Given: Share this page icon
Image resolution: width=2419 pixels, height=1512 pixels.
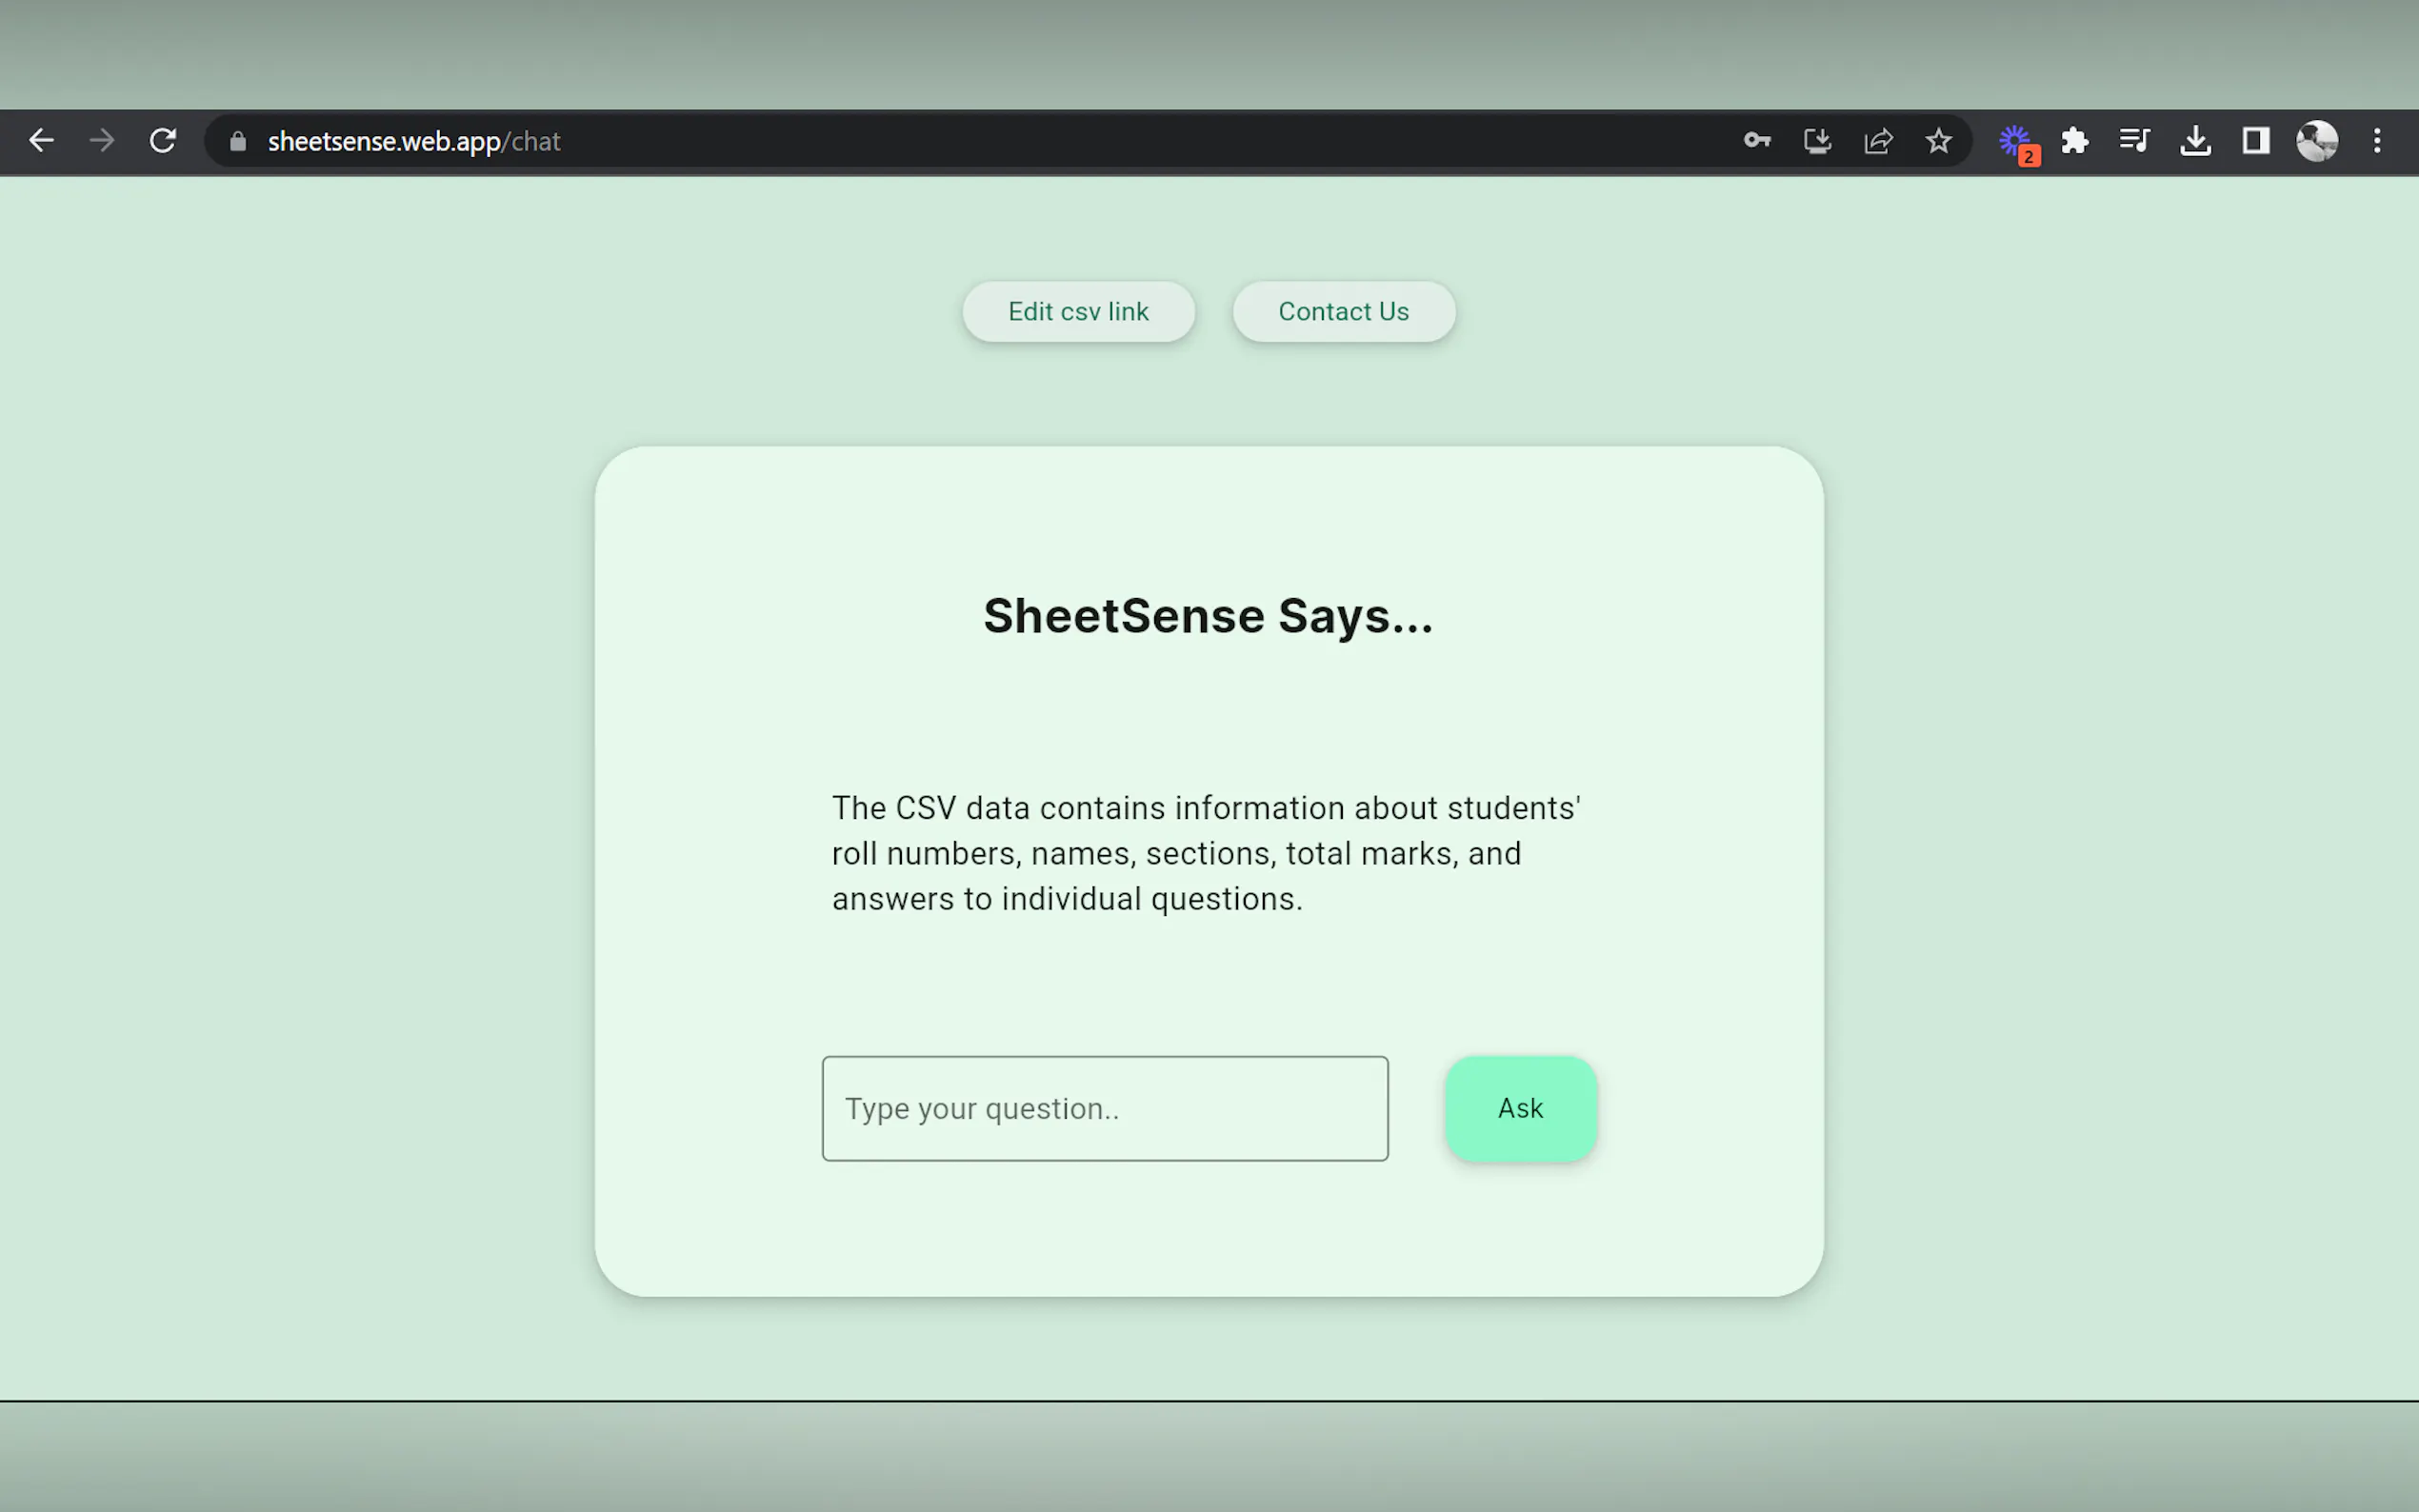Looking at the screenshot, I should [x=1878, y=141].
